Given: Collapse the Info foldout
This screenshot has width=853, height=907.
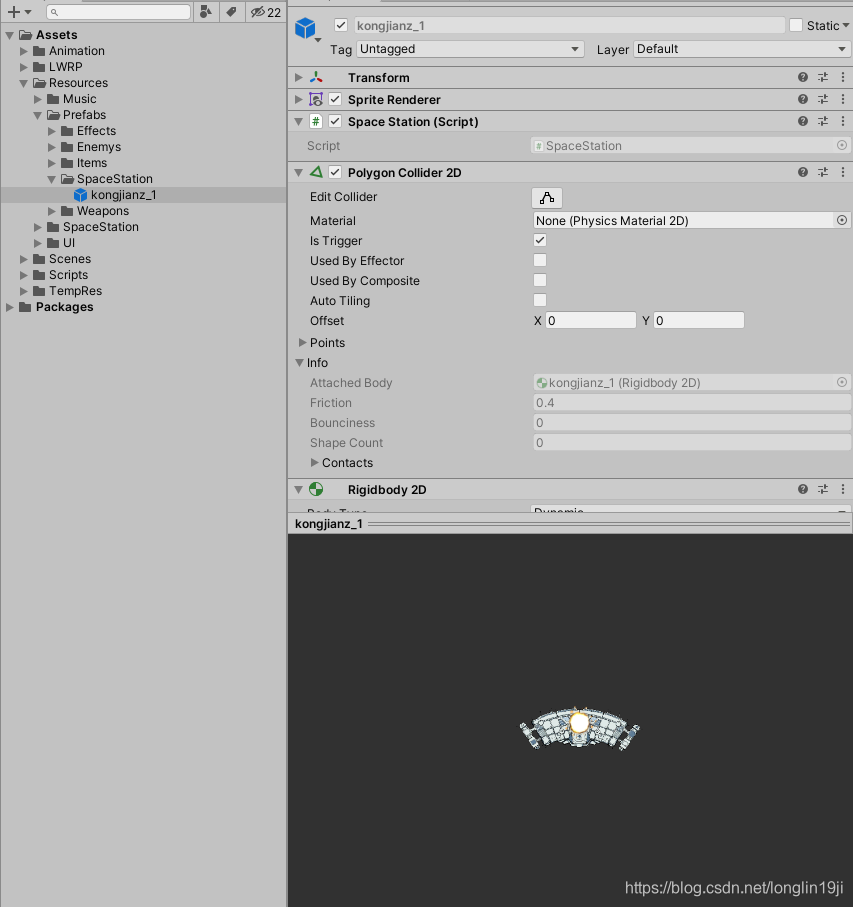Looking at the screenshot, I should pos(299,363).
